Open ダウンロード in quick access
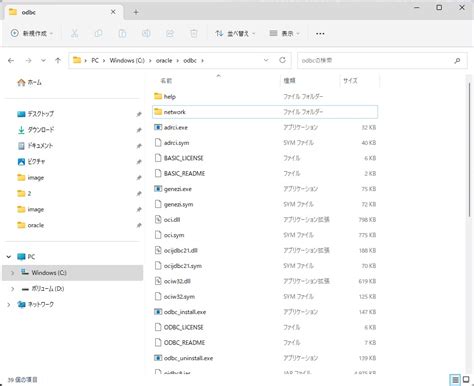The image size is (474, 386). tap(35, 130)
